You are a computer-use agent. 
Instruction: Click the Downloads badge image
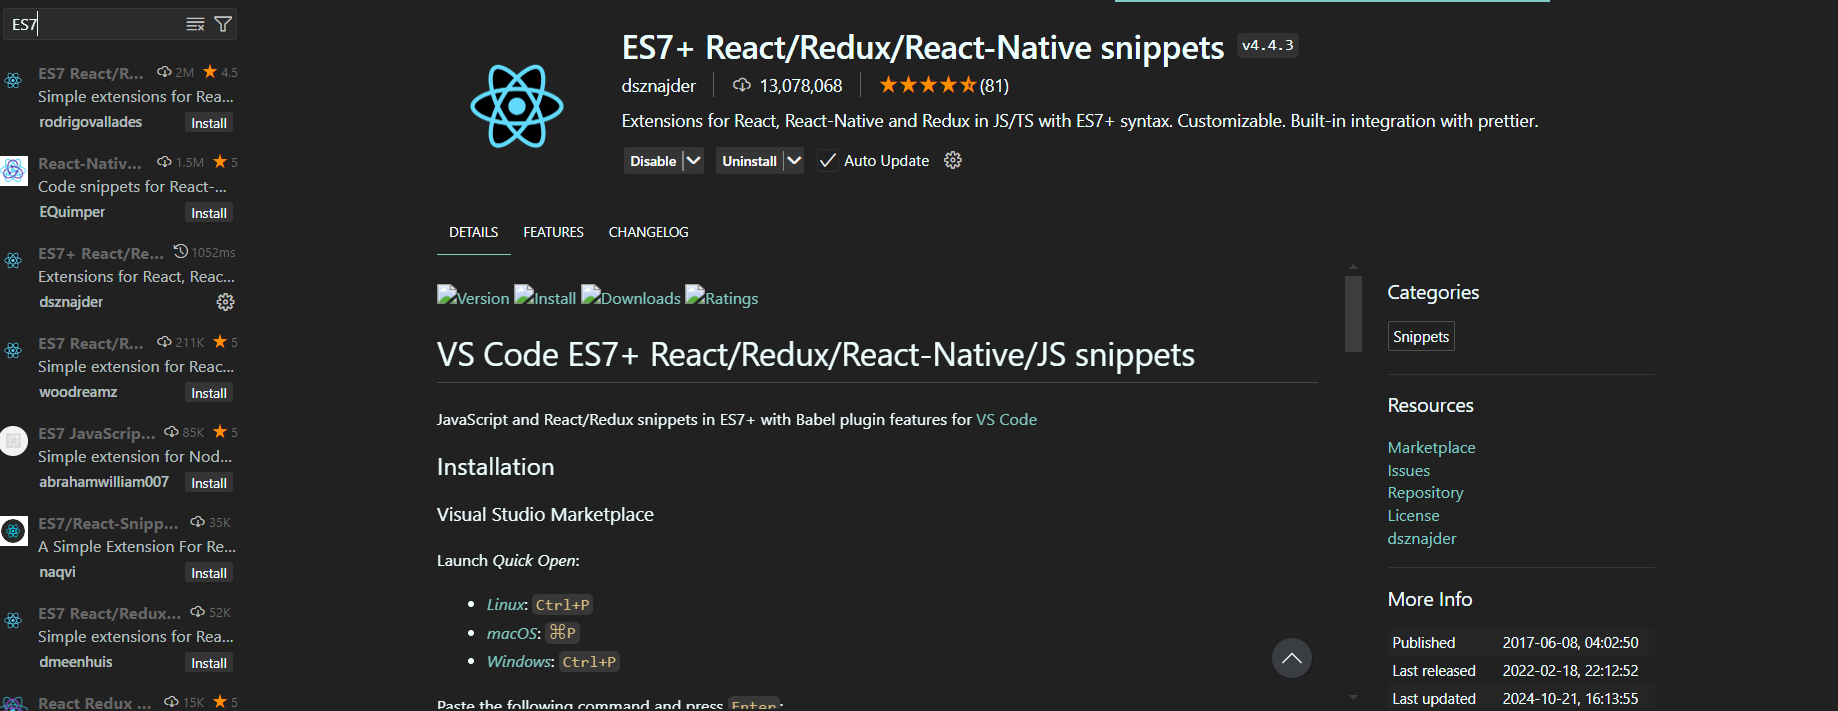(631, 297)
